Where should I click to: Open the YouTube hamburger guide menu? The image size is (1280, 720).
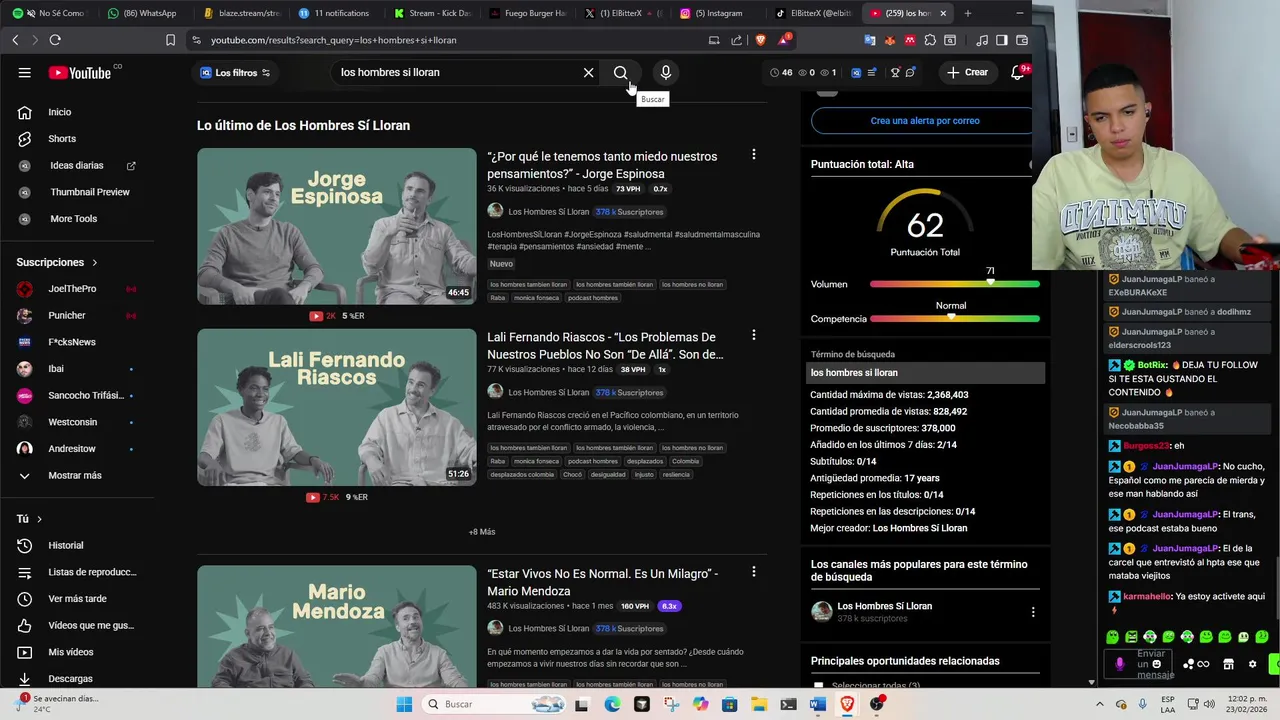[x=24, y=72]
